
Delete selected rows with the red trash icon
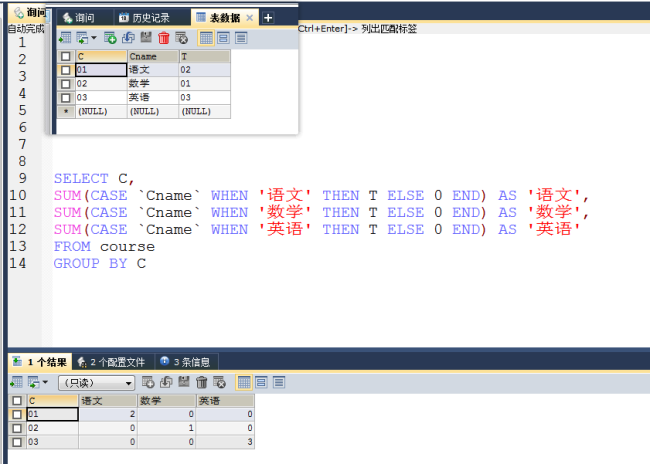(164, 38)
